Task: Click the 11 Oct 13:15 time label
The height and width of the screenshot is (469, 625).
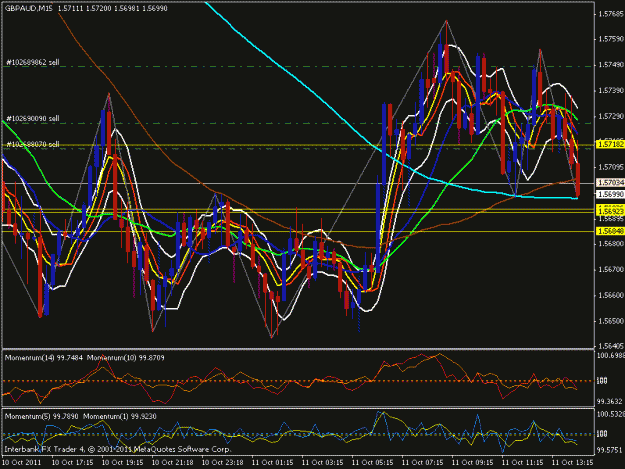Action: (572, 463)
